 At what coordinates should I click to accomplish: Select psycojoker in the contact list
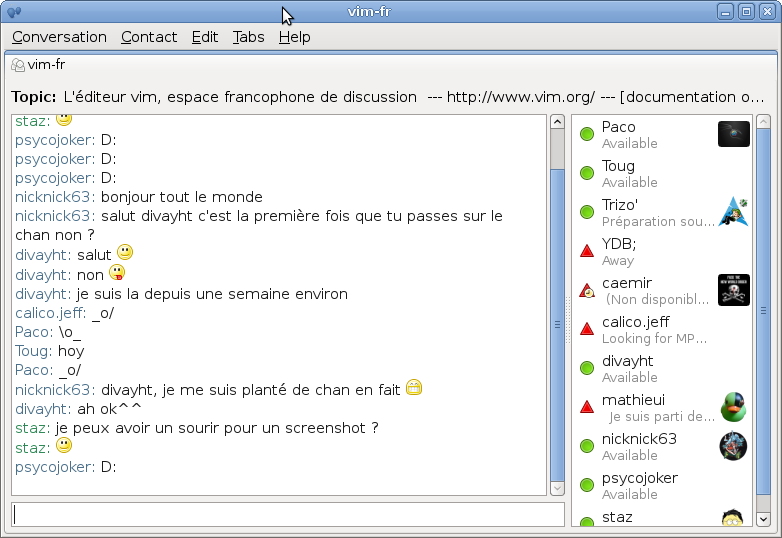[640, 485]
